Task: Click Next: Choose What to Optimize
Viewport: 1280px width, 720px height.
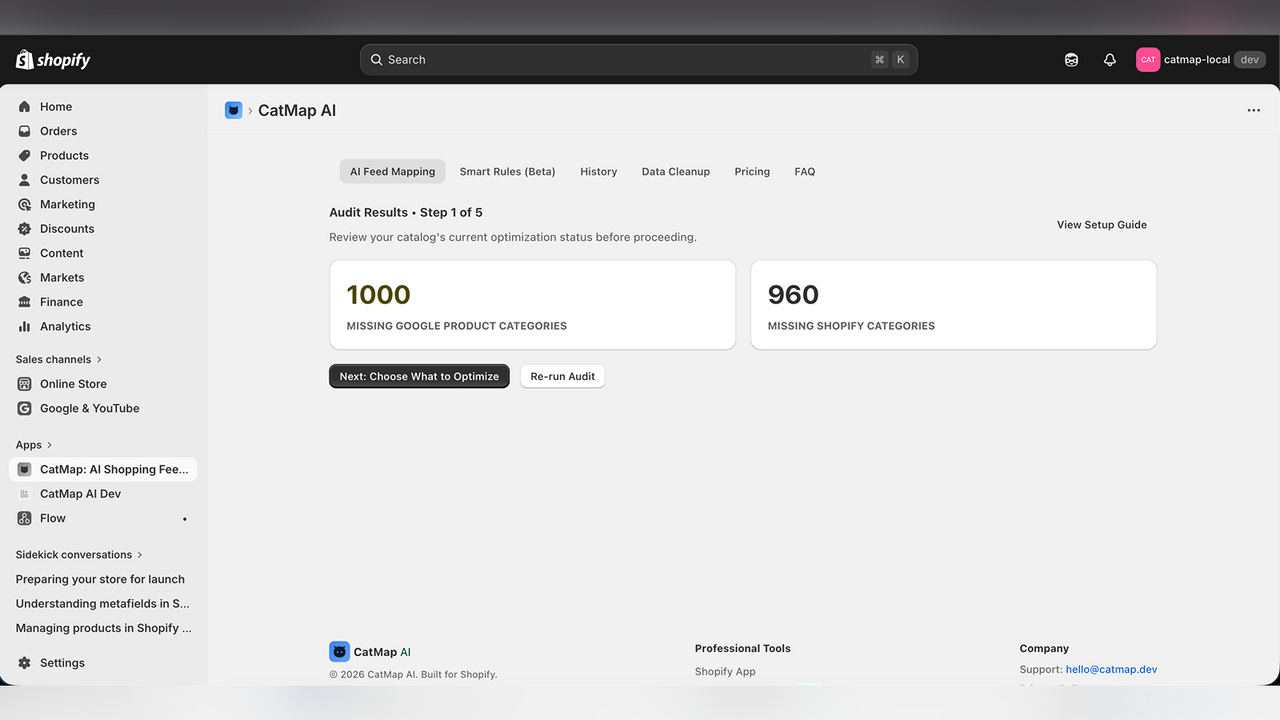Action: pos(419,376)
